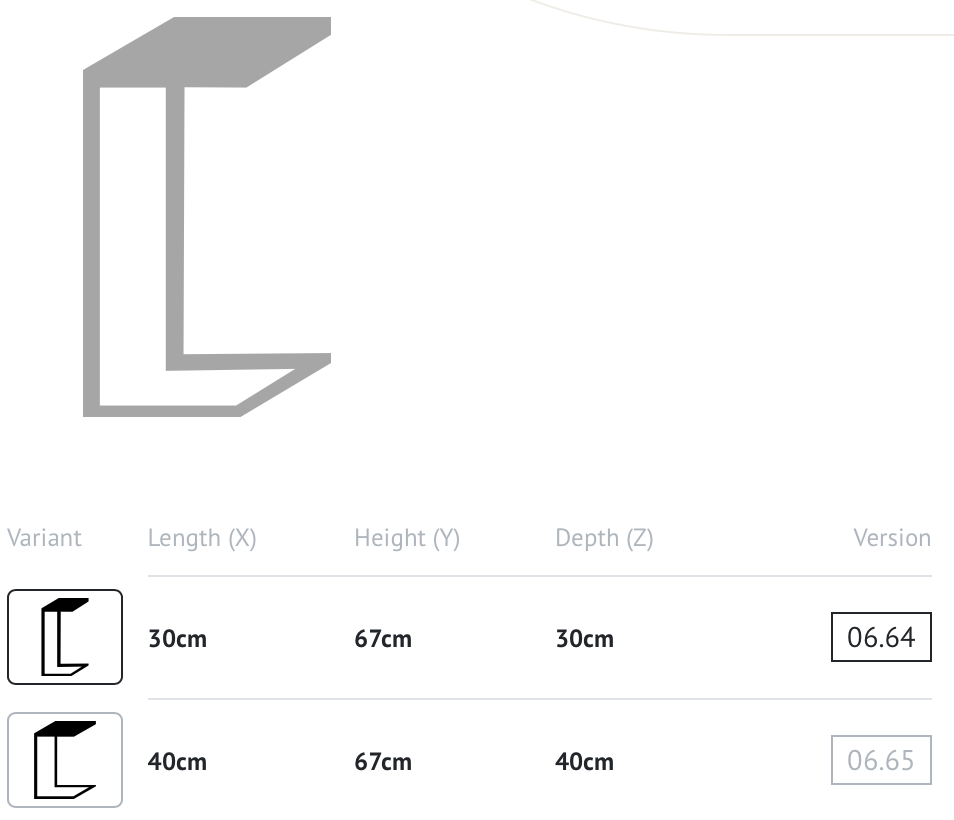Screen dimensions: 954x820
Task: Click the Variant column header
Action: click(x=44, y=538)
